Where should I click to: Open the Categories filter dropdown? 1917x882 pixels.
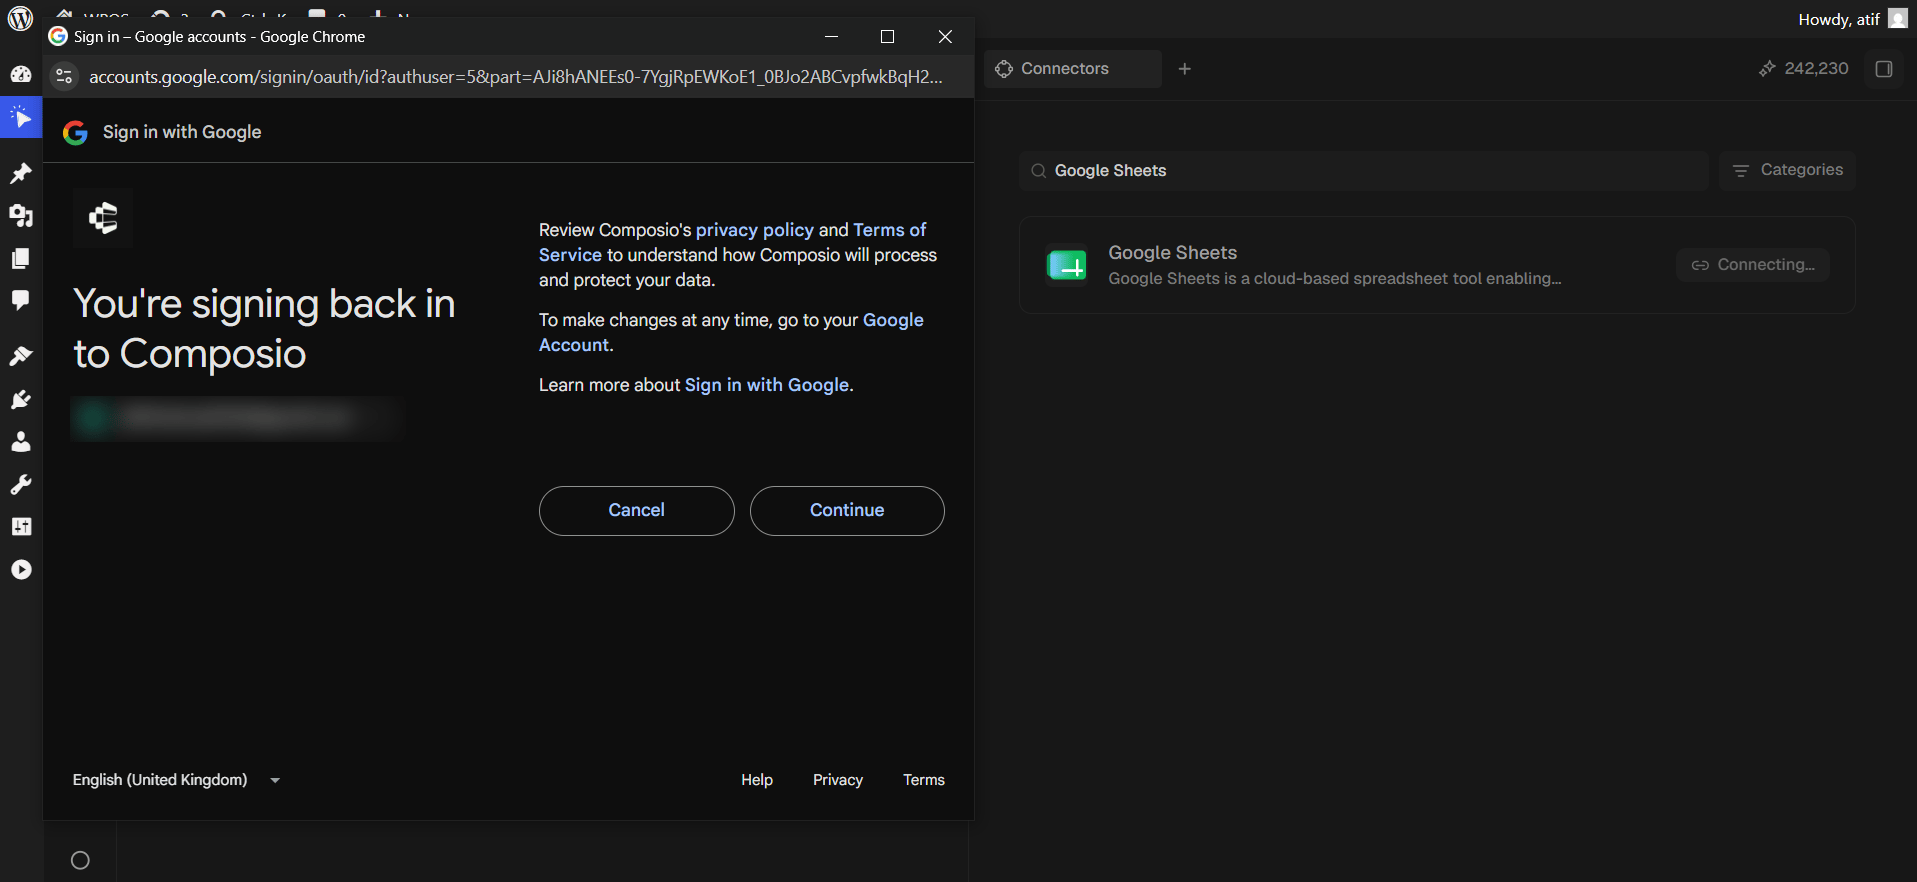coord(1787,171)
